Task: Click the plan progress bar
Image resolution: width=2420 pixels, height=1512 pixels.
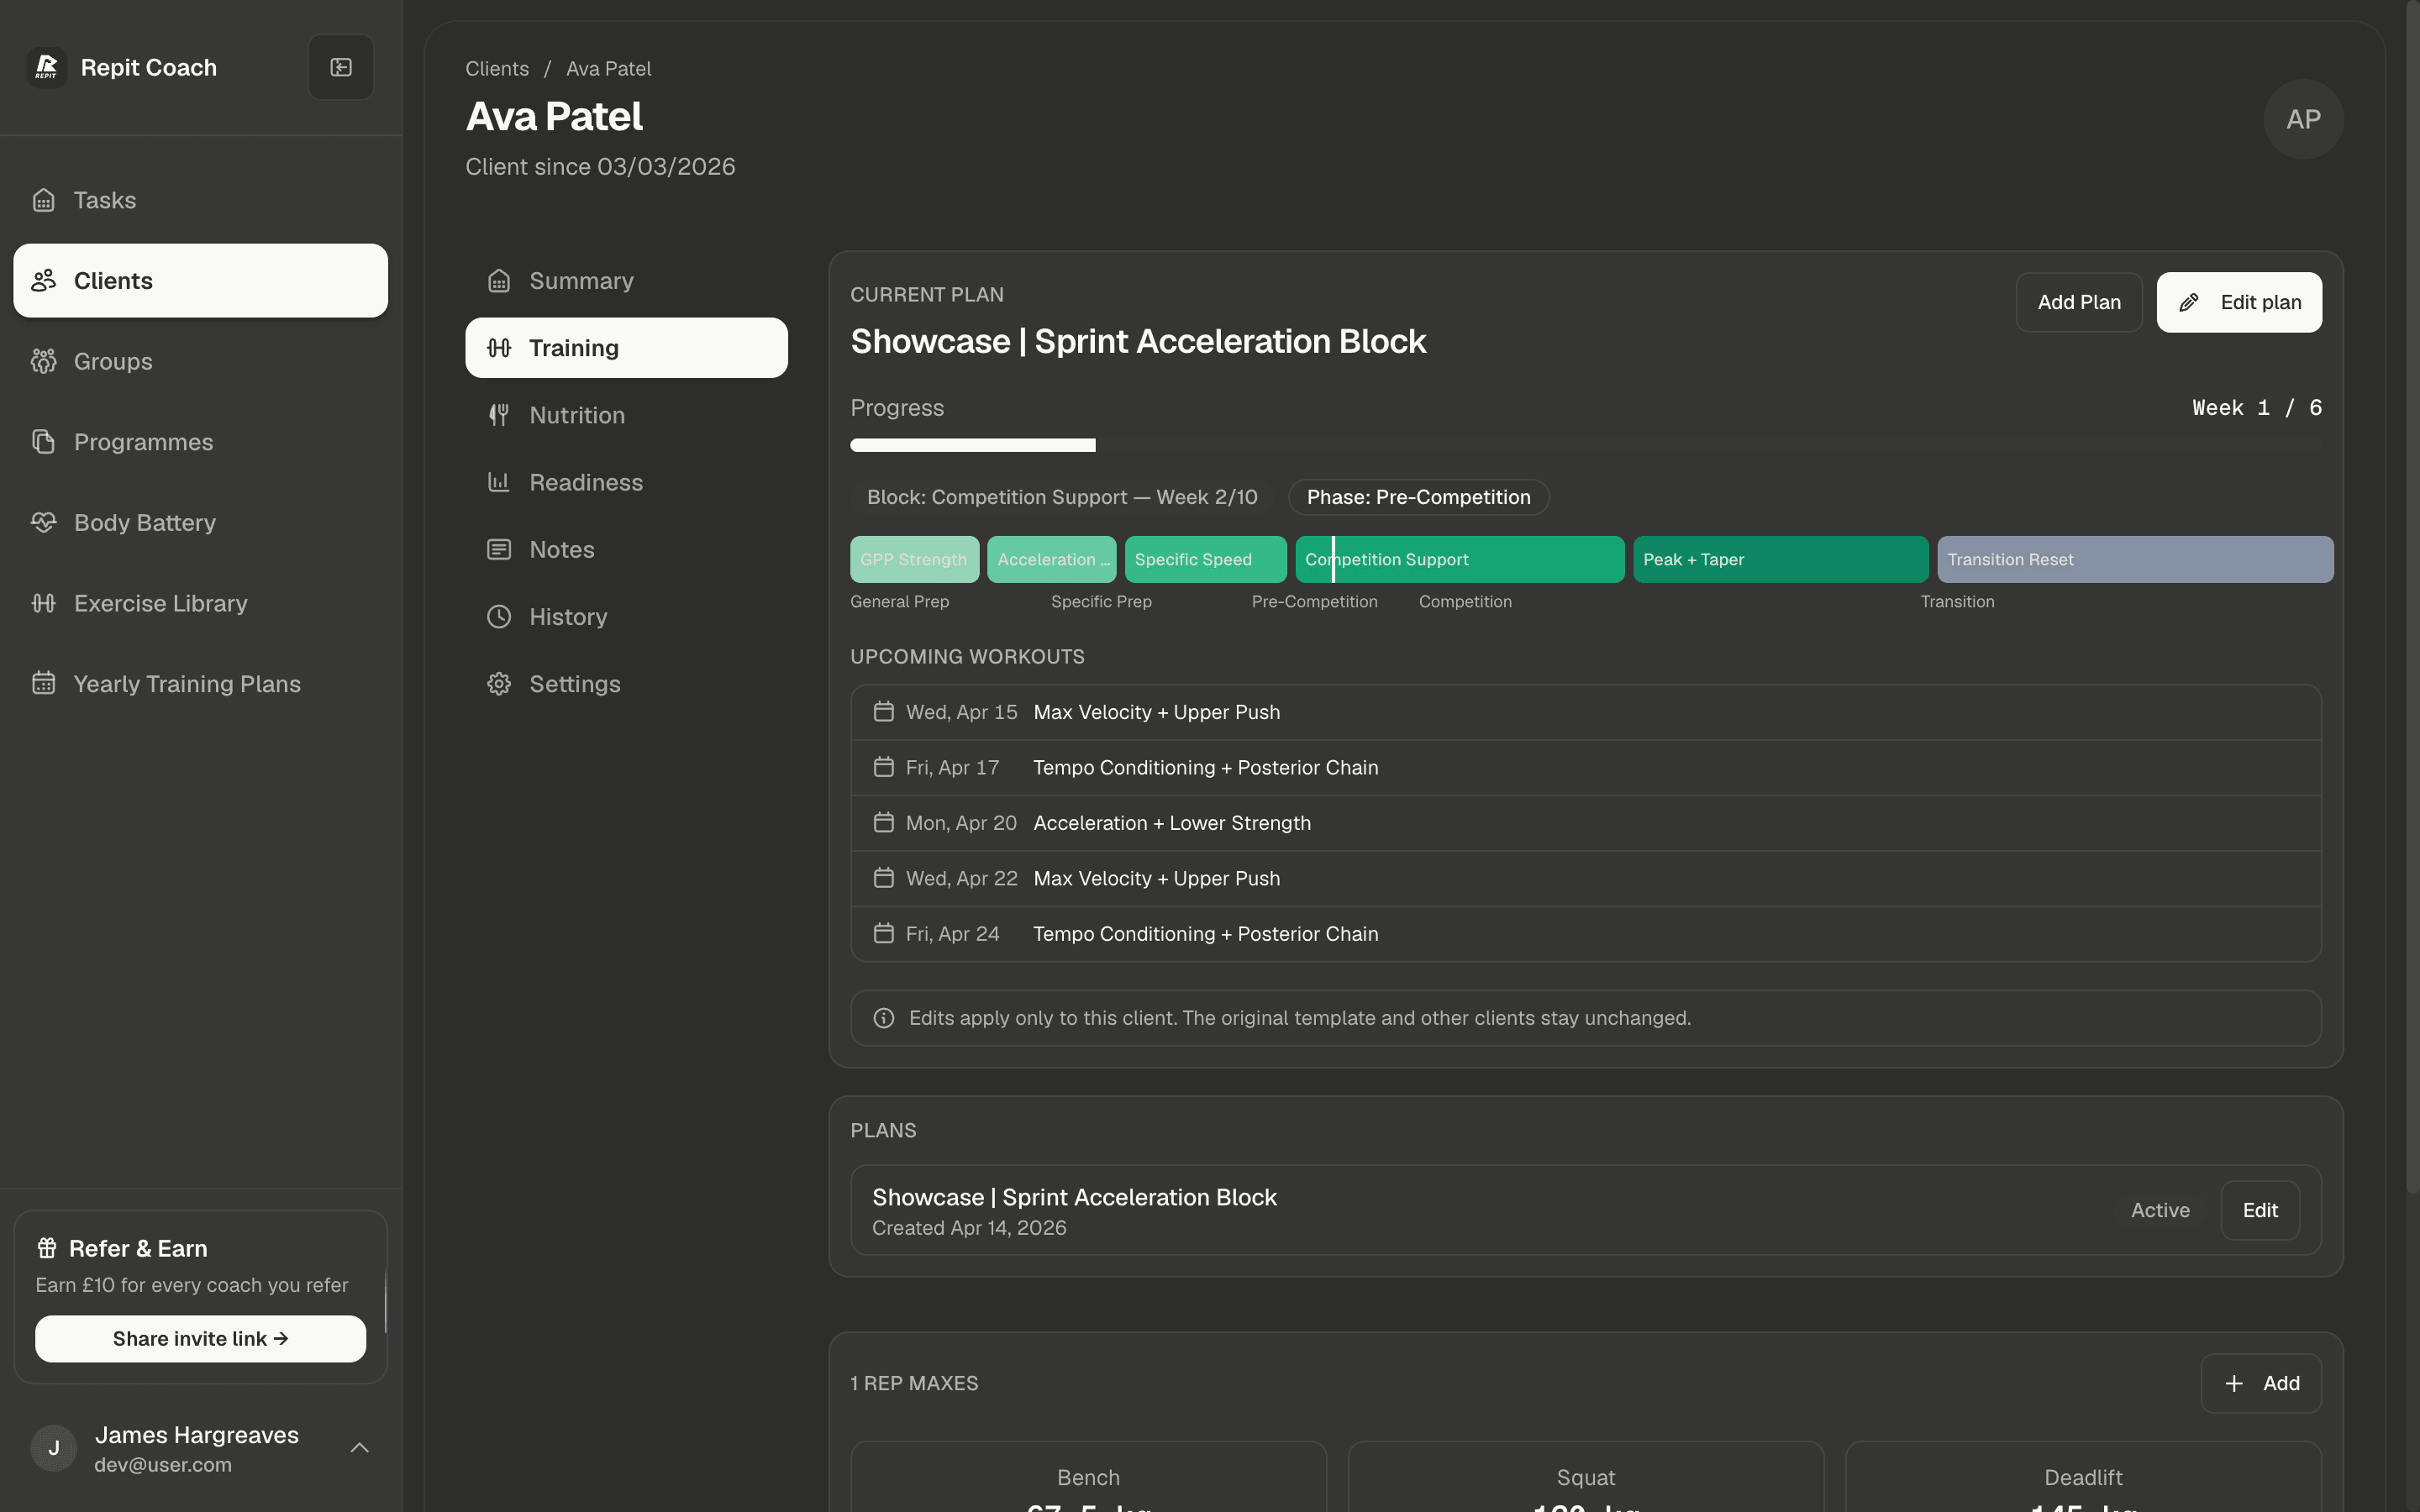Action: click(1586, 445)
